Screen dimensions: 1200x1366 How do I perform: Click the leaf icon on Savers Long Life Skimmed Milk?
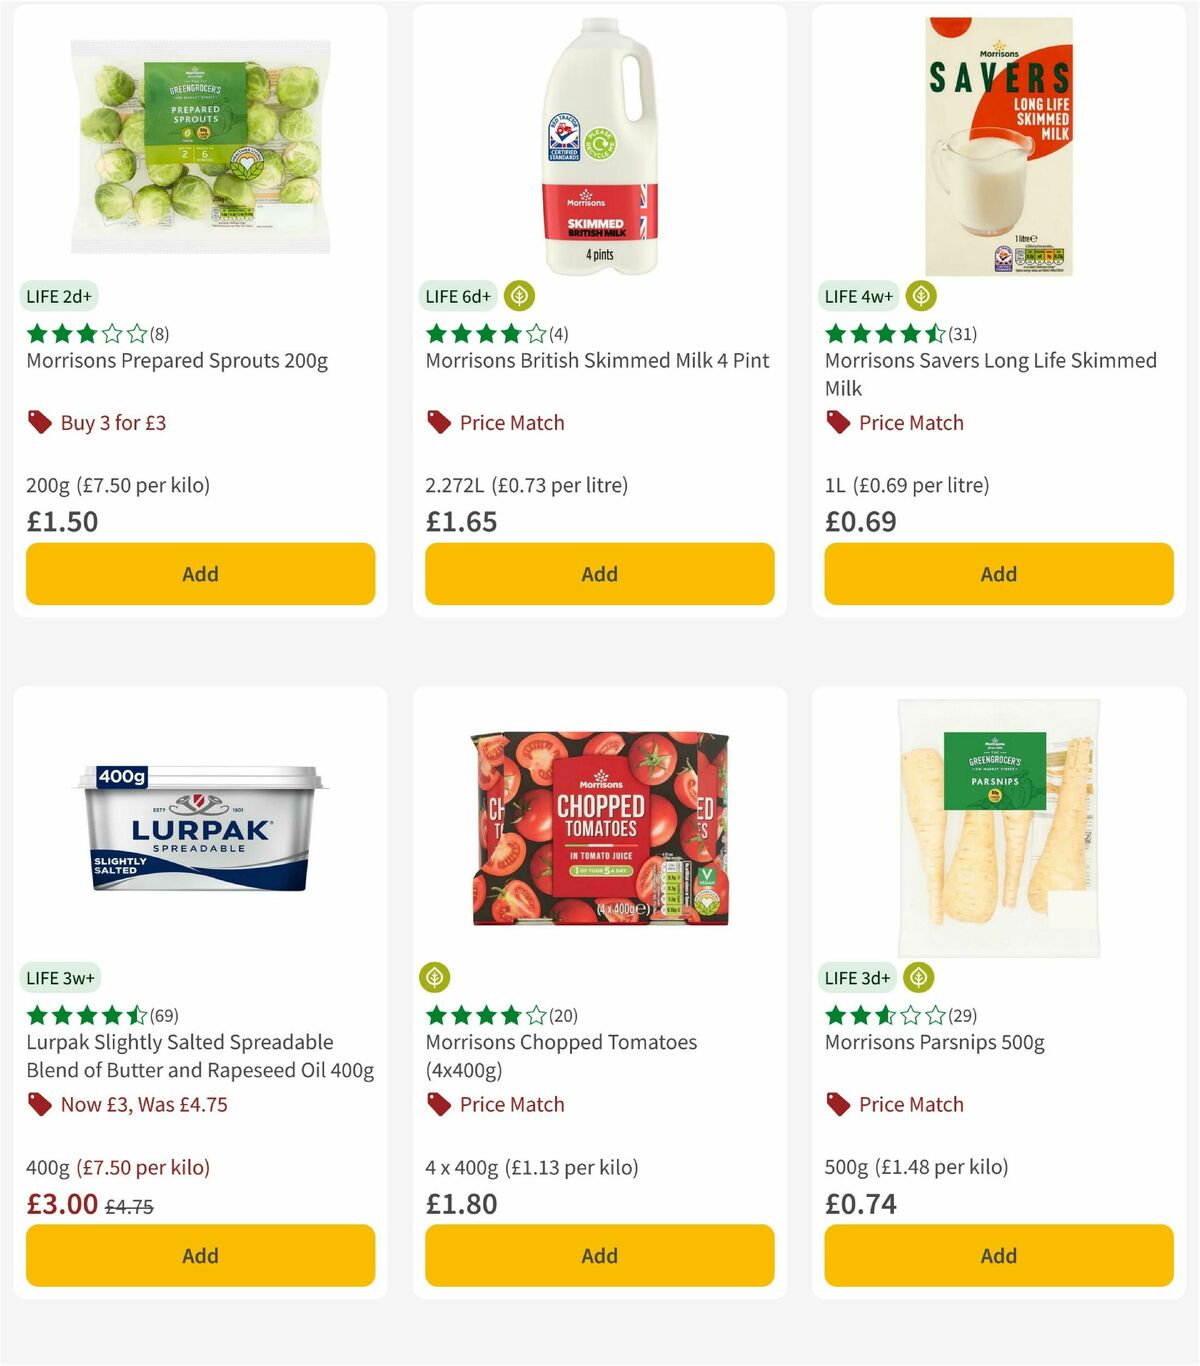point(918,296)
